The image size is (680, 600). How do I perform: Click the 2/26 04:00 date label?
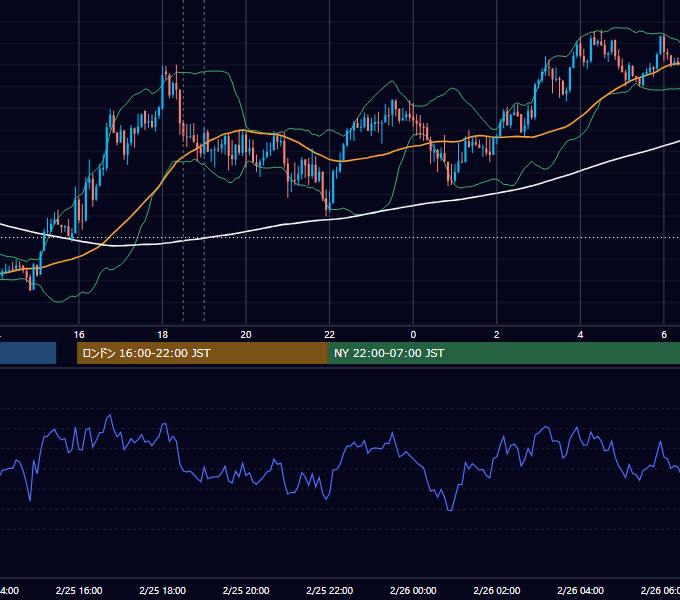coord(580,590)
